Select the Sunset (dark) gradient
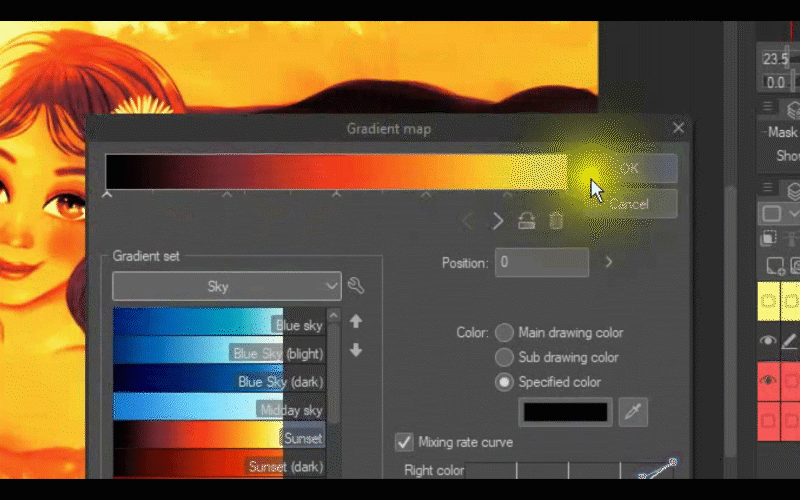 pyautogui.click(x=219, y=463)
